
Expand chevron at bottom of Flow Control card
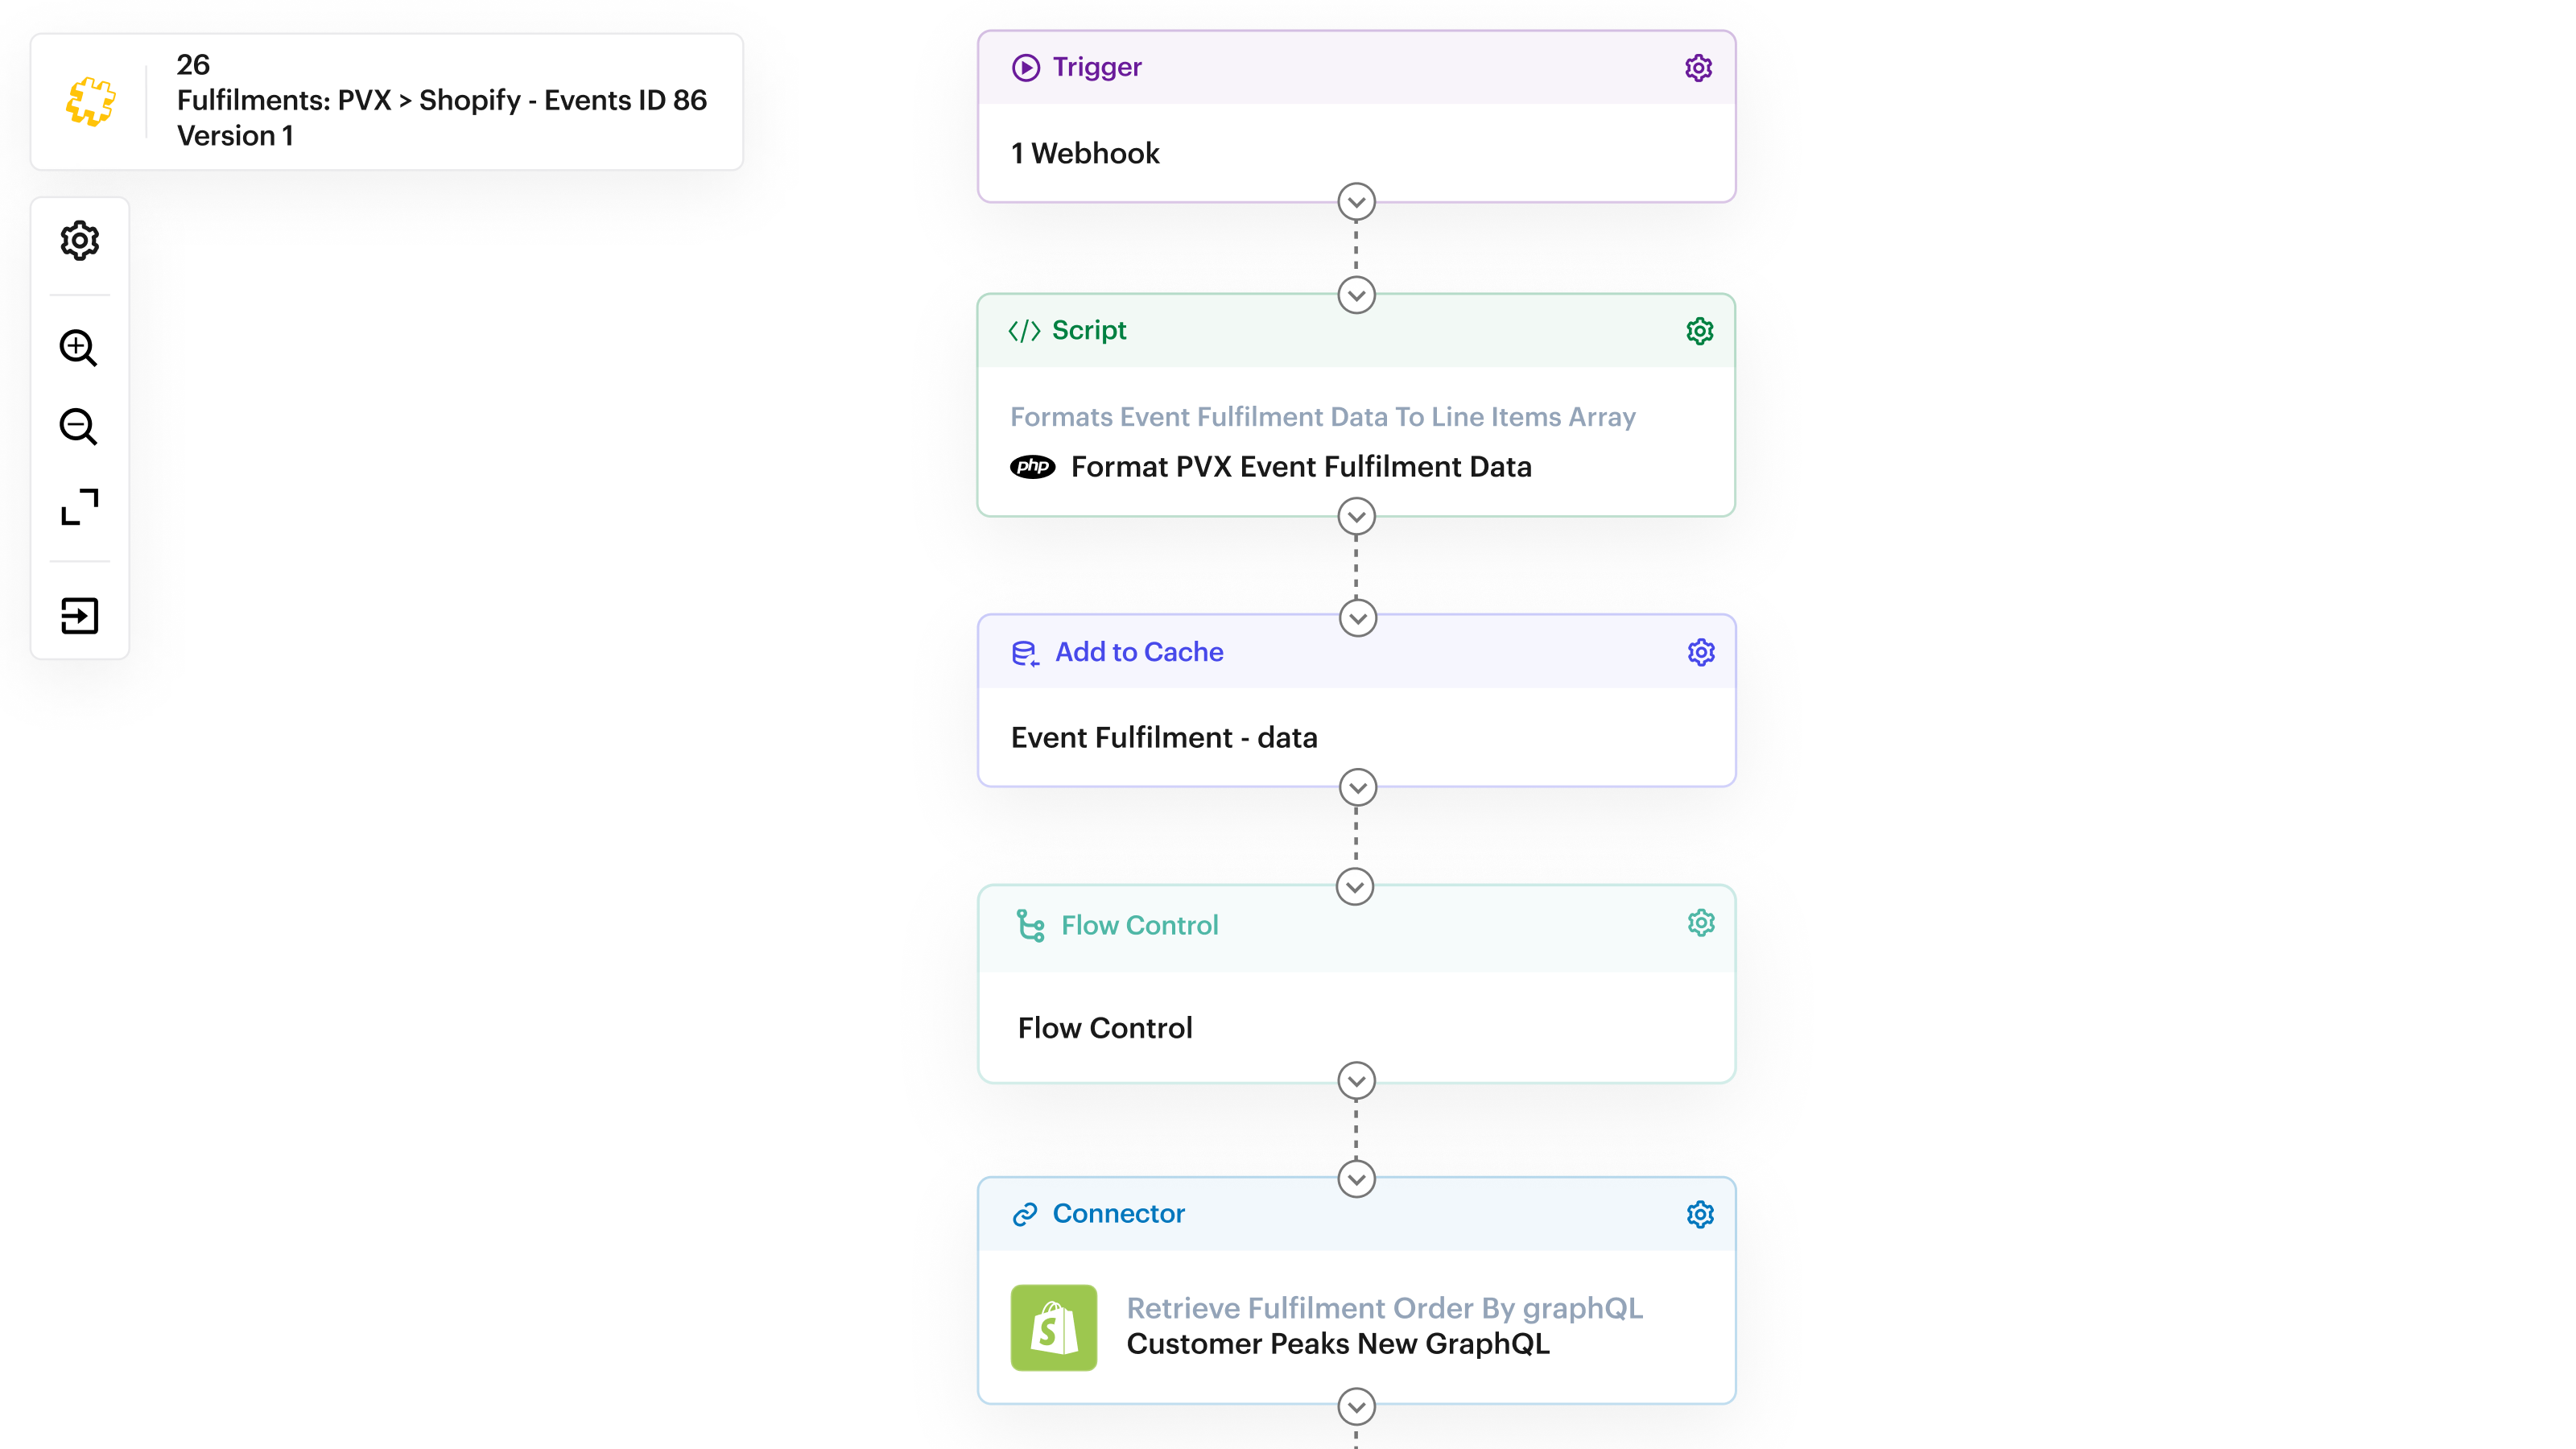[1356, 1081]
